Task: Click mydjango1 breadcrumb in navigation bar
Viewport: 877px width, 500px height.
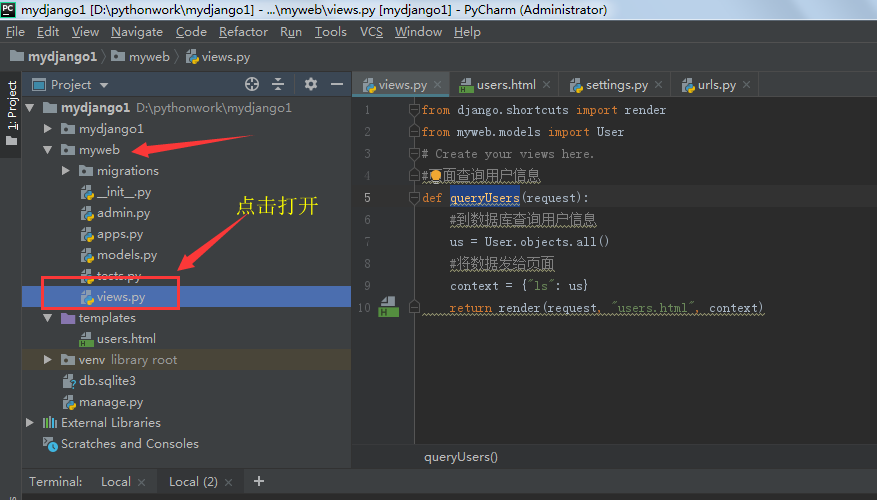Action: (54, 56)
